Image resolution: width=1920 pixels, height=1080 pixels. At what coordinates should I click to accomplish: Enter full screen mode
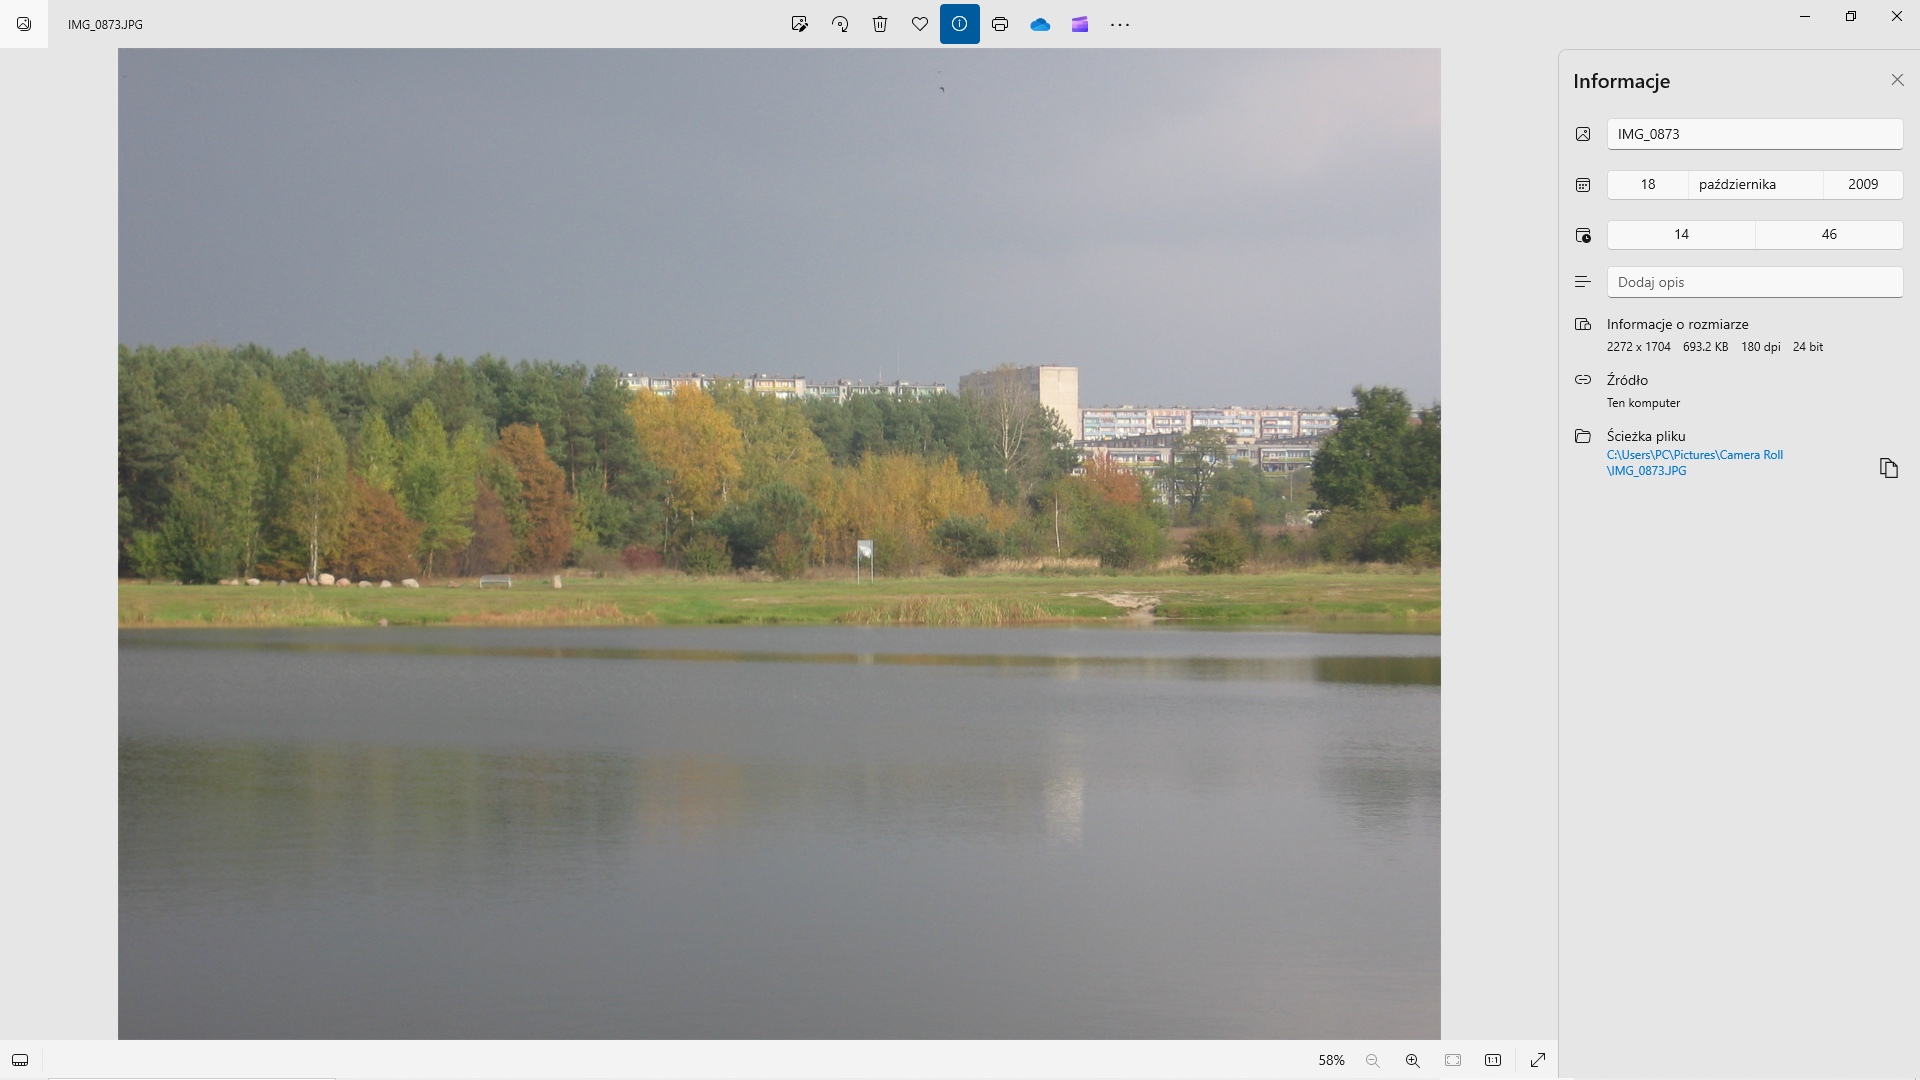1538,1060
